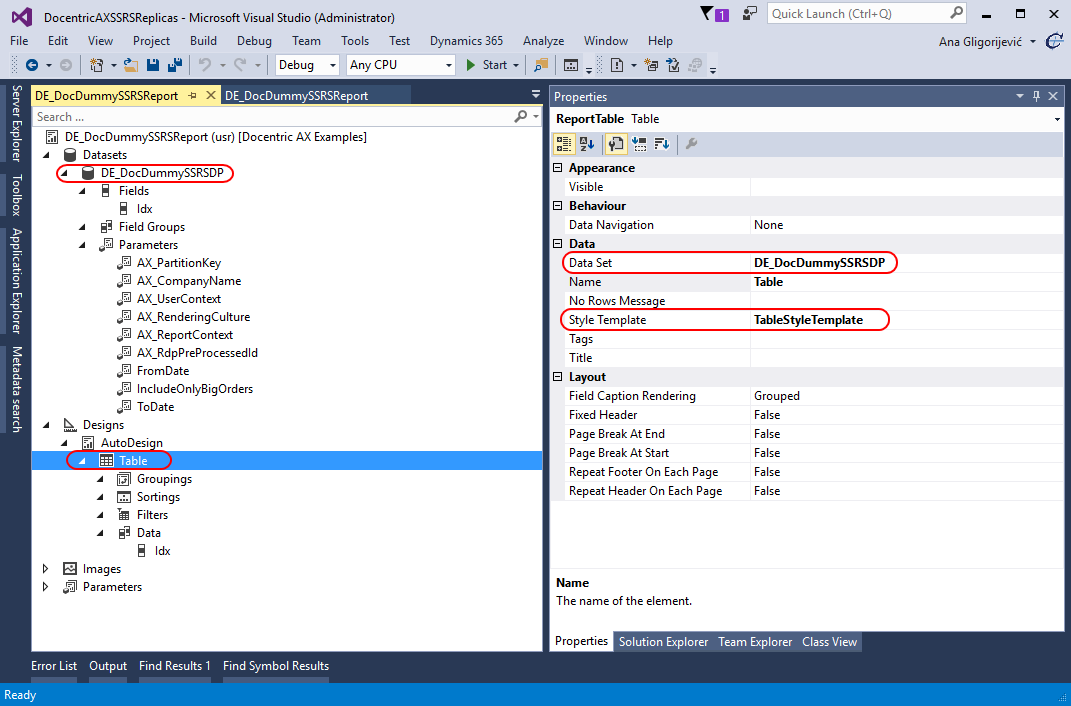
Task: Open the Build menu
Action: [204, 41]
